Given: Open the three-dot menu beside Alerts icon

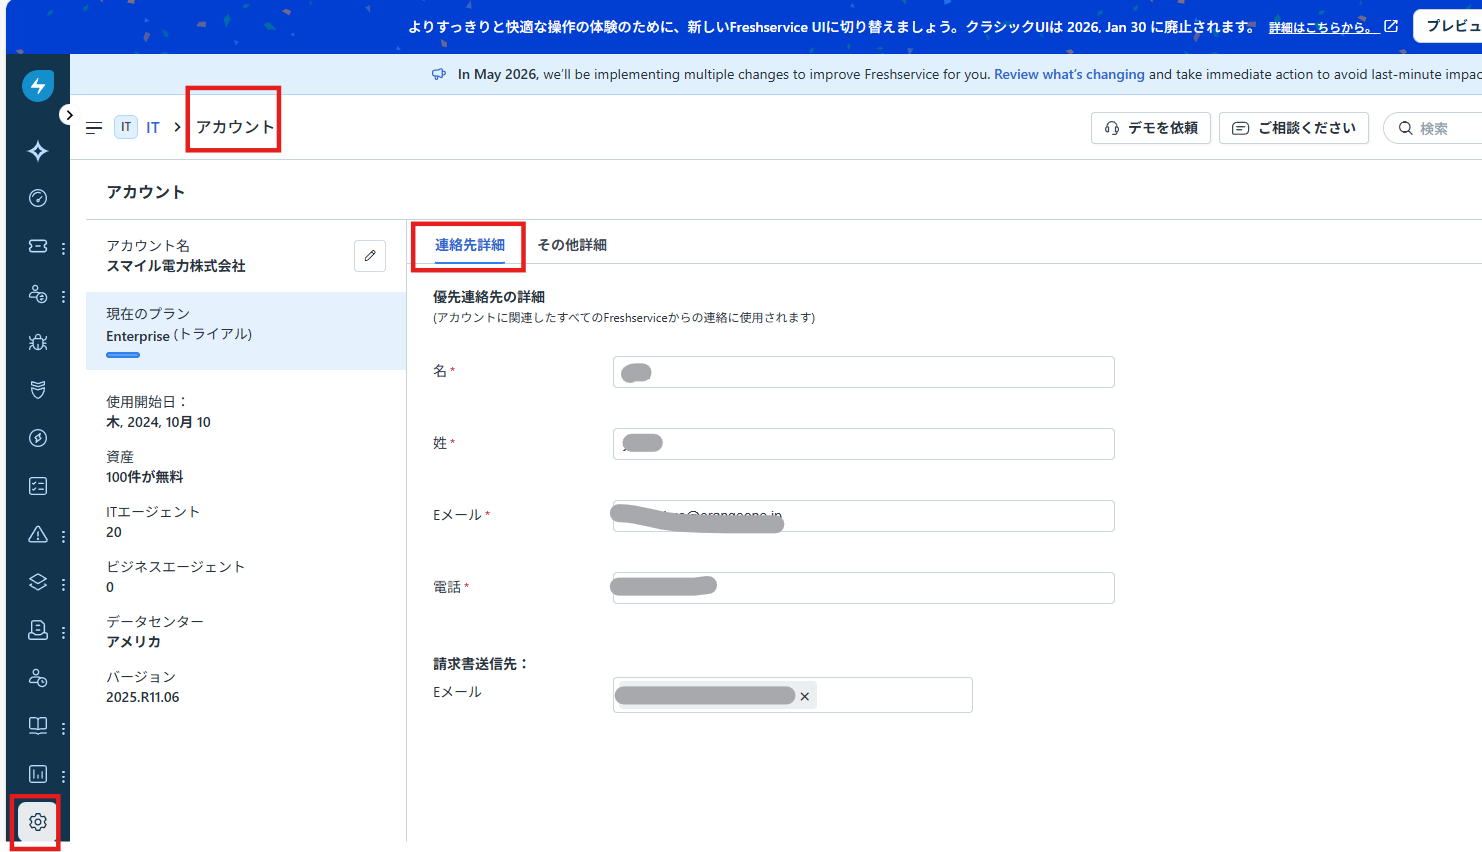Looking at the screenshot, I should tap(63, 536).
